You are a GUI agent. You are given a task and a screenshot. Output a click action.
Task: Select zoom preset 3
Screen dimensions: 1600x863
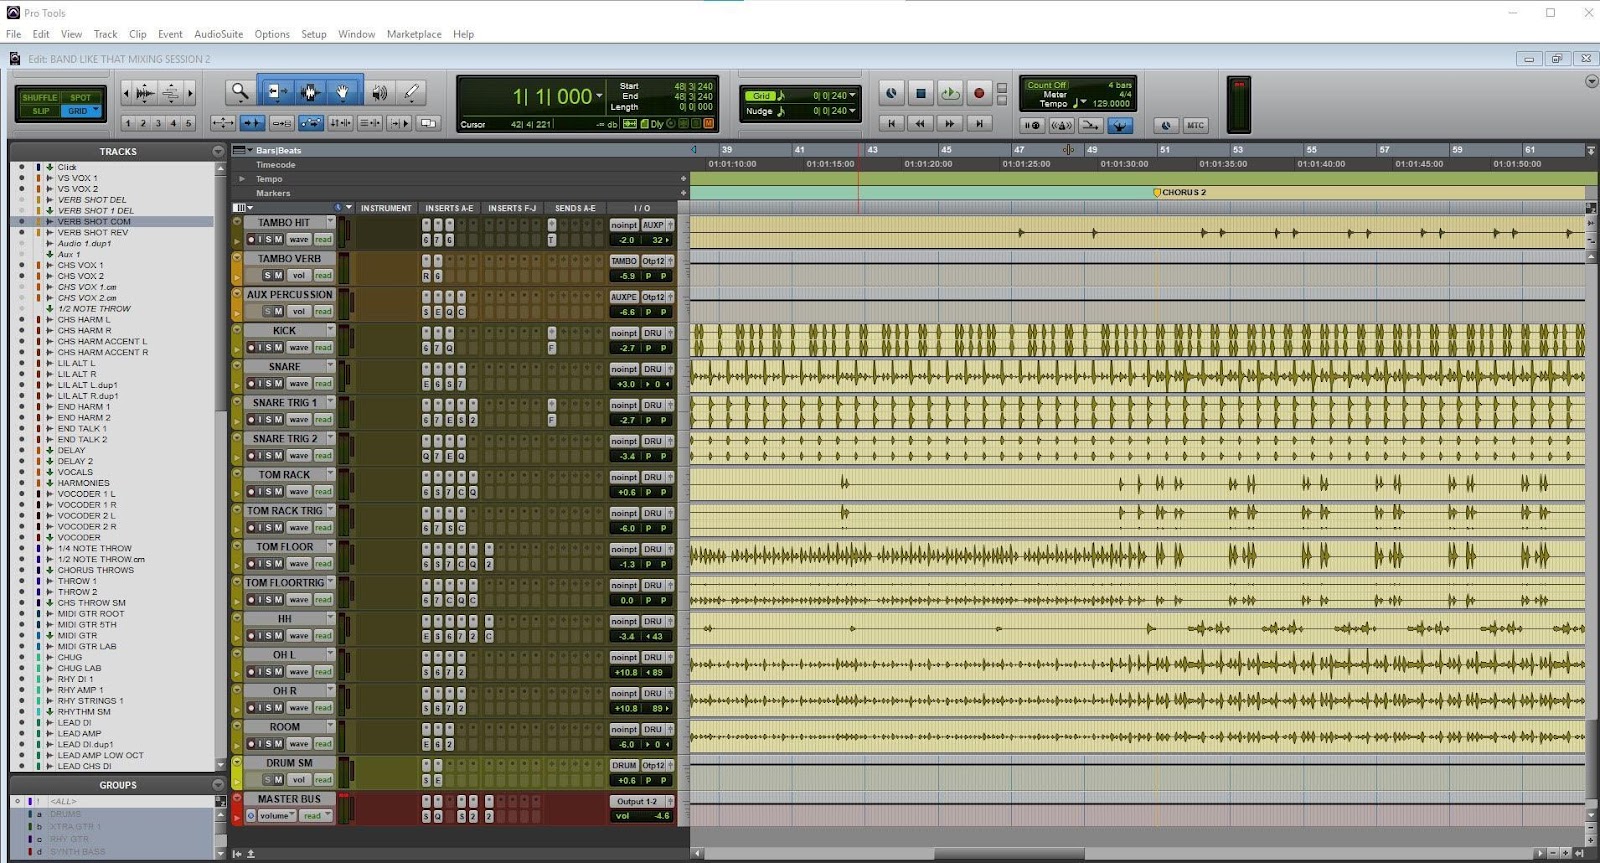(158, 123)
